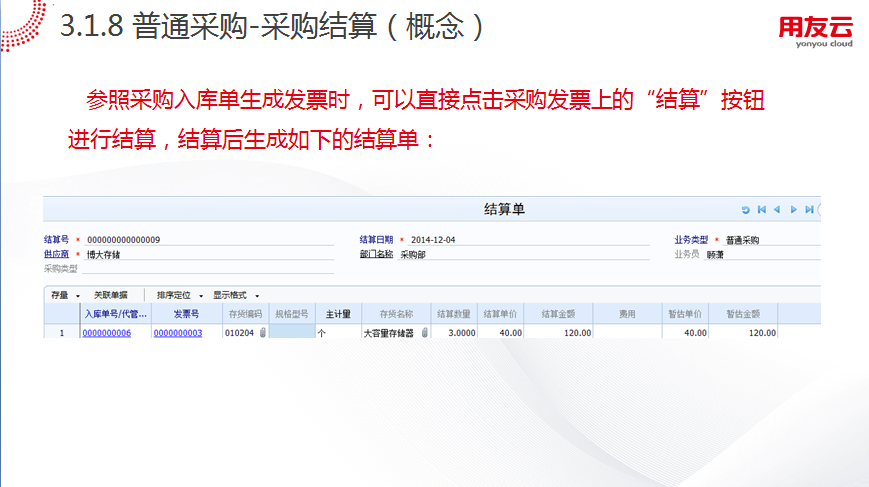Image resolution: width=869 pixels, height=487 pixels.
Task: Click attachment icon beside 大容量存储器
Action: coord(425,332)
